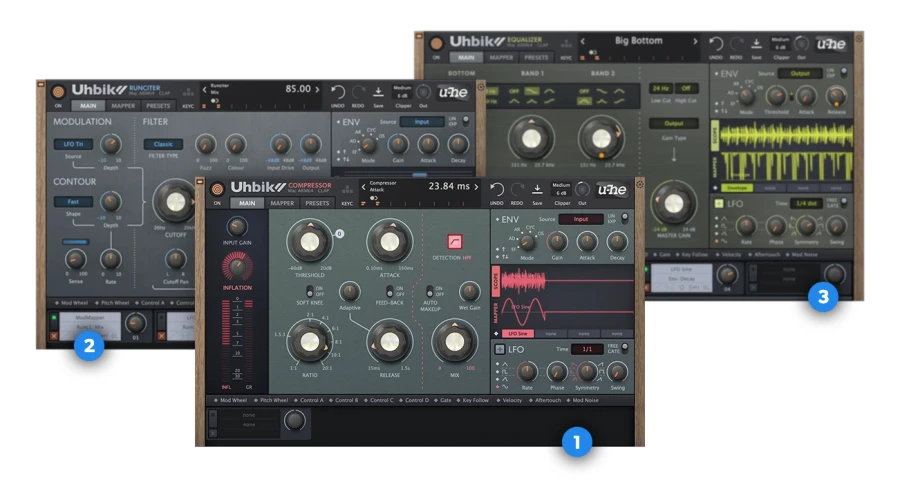Click the u-he logo in Compressor window
This screenshot has width=900, height=482.
[x=612, y=189]
